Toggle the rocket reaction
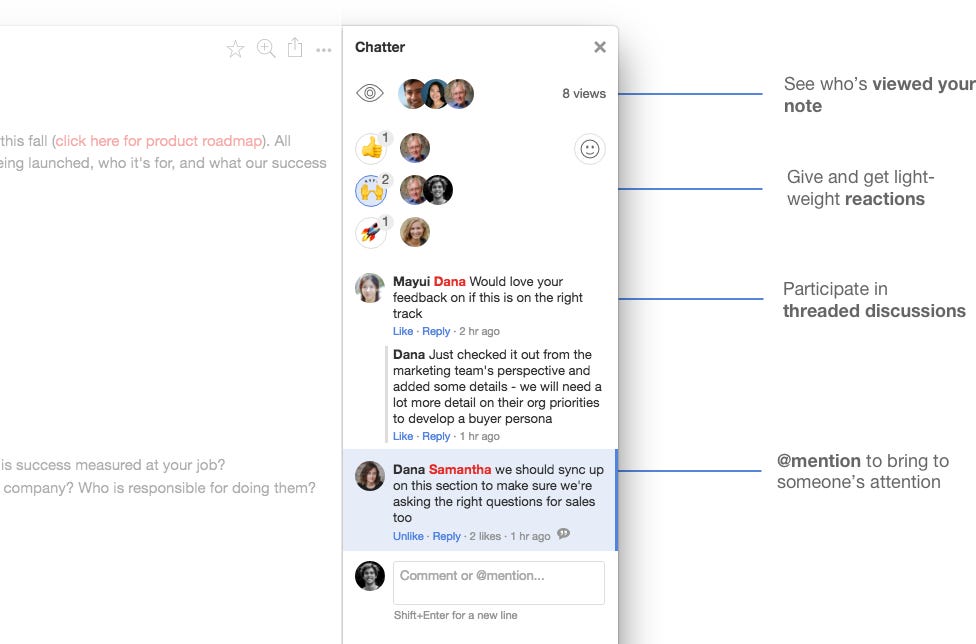976x644 pixels. click(372, 233)
